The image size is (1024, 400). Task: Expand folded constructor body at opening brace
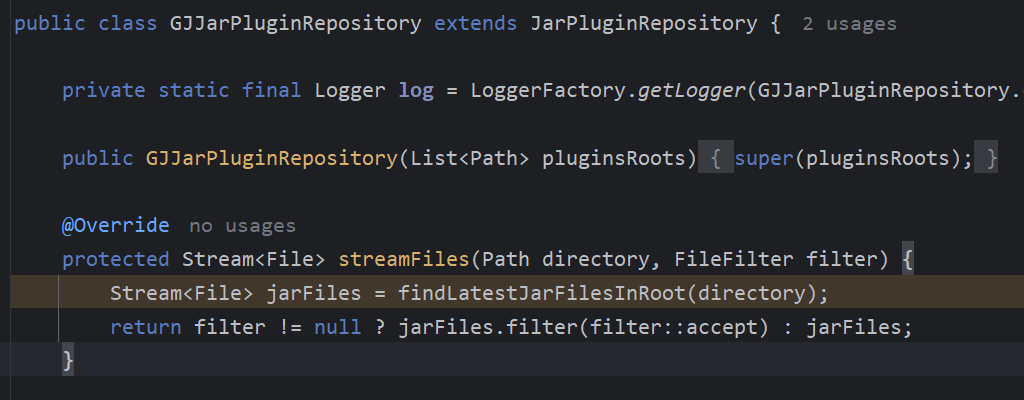(x=716, y=159)
